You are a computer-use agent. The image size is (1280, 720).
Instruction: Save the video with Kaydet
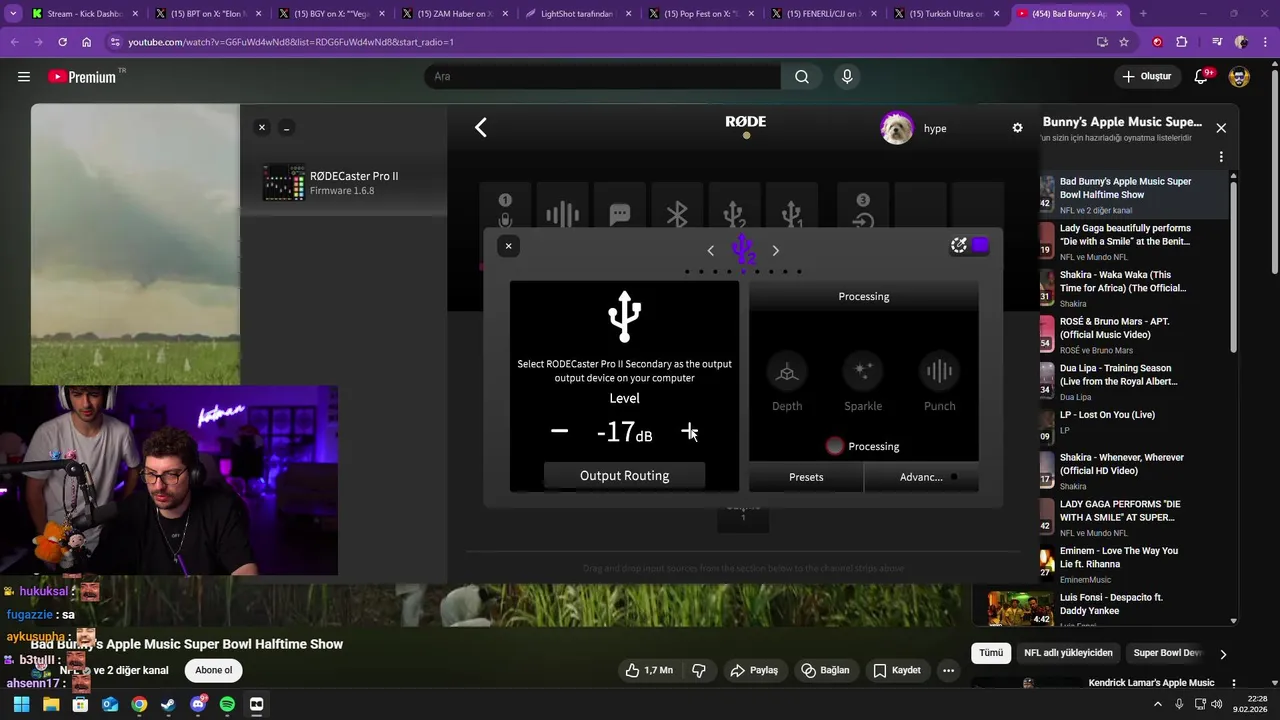tap(896, 670)
